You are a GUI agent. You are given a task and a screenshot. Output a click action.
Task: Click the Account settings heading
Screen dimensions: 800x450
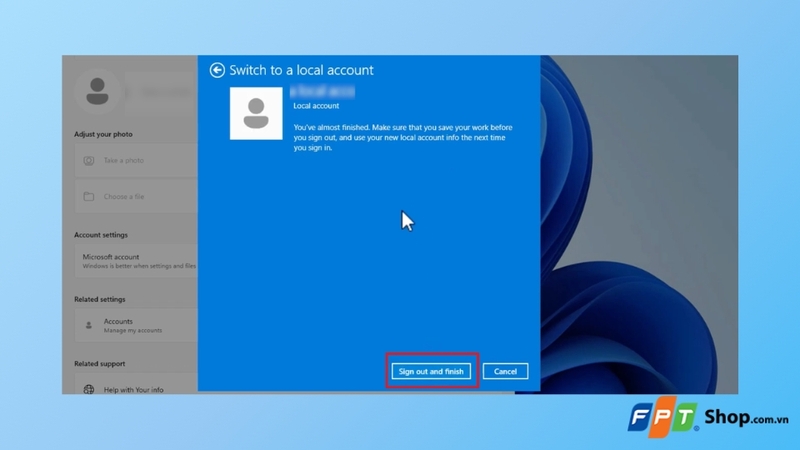[101, 235]
